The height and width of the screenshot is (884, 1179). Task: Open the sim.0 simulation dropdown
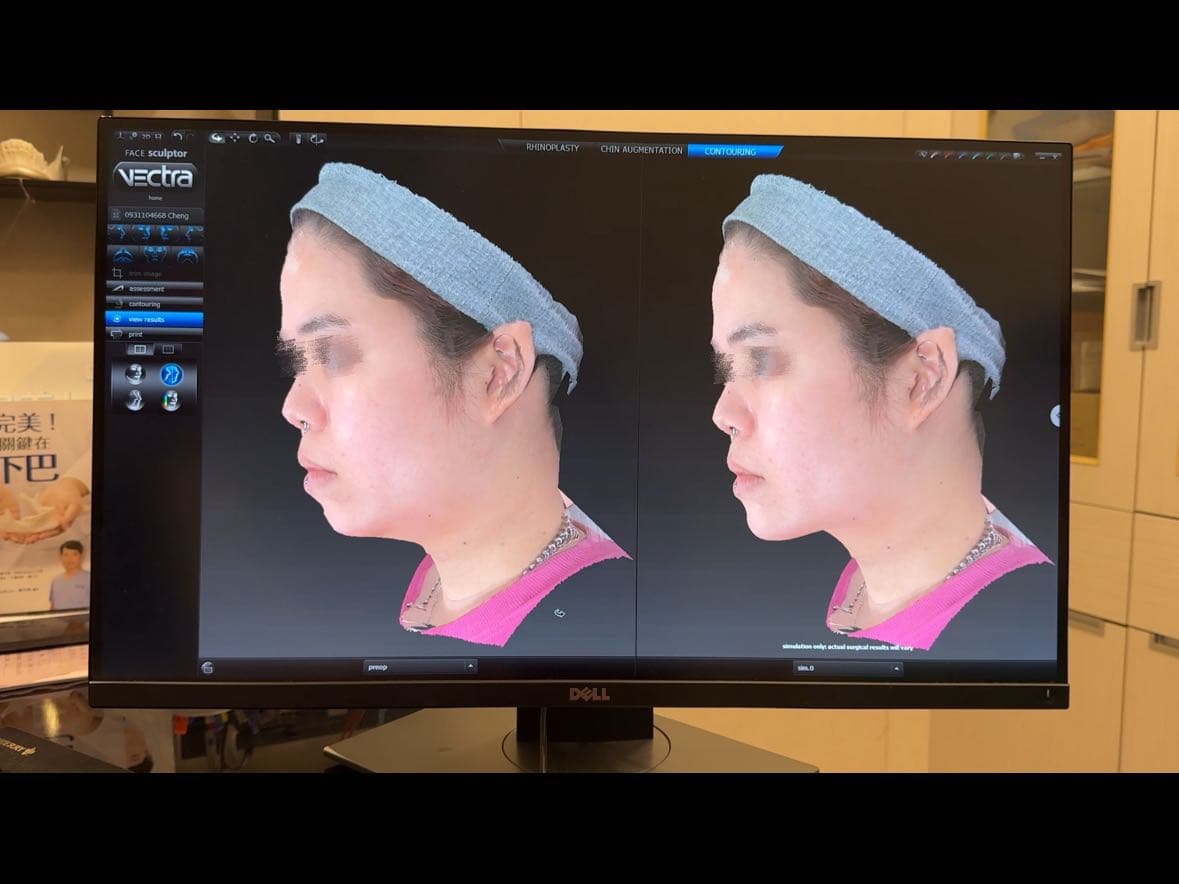coord(847,668)
